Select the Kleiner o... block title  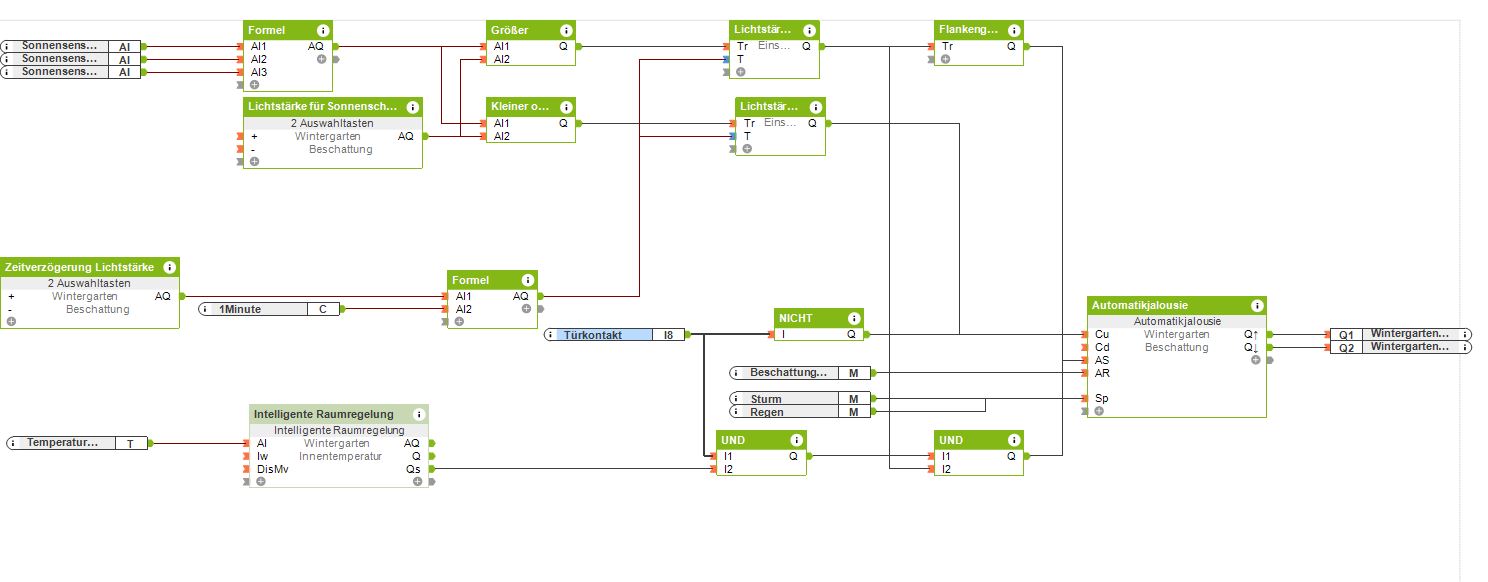[520, 108]
